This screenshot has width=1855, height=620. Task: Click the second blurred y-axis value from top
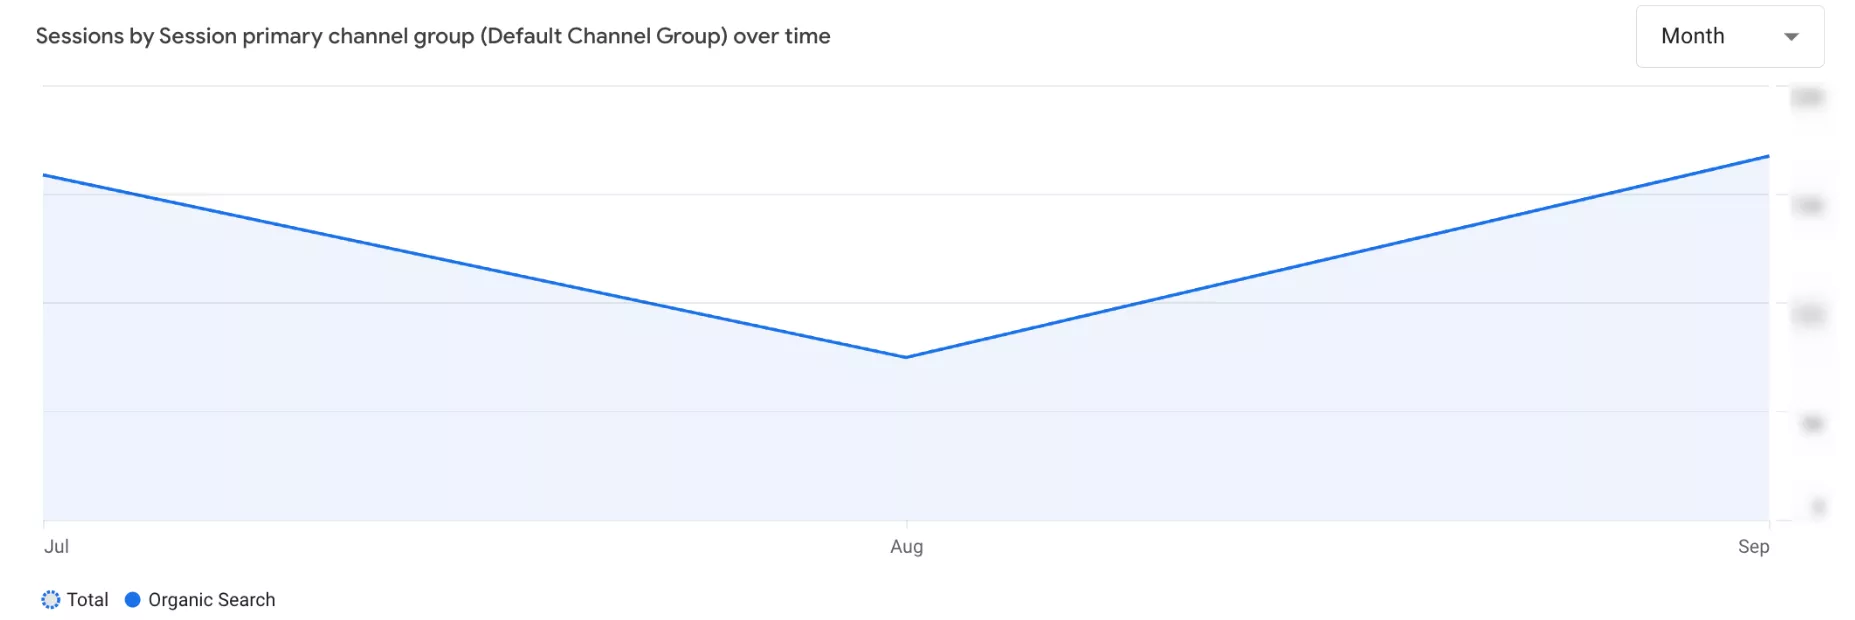tap(1807, 207)
